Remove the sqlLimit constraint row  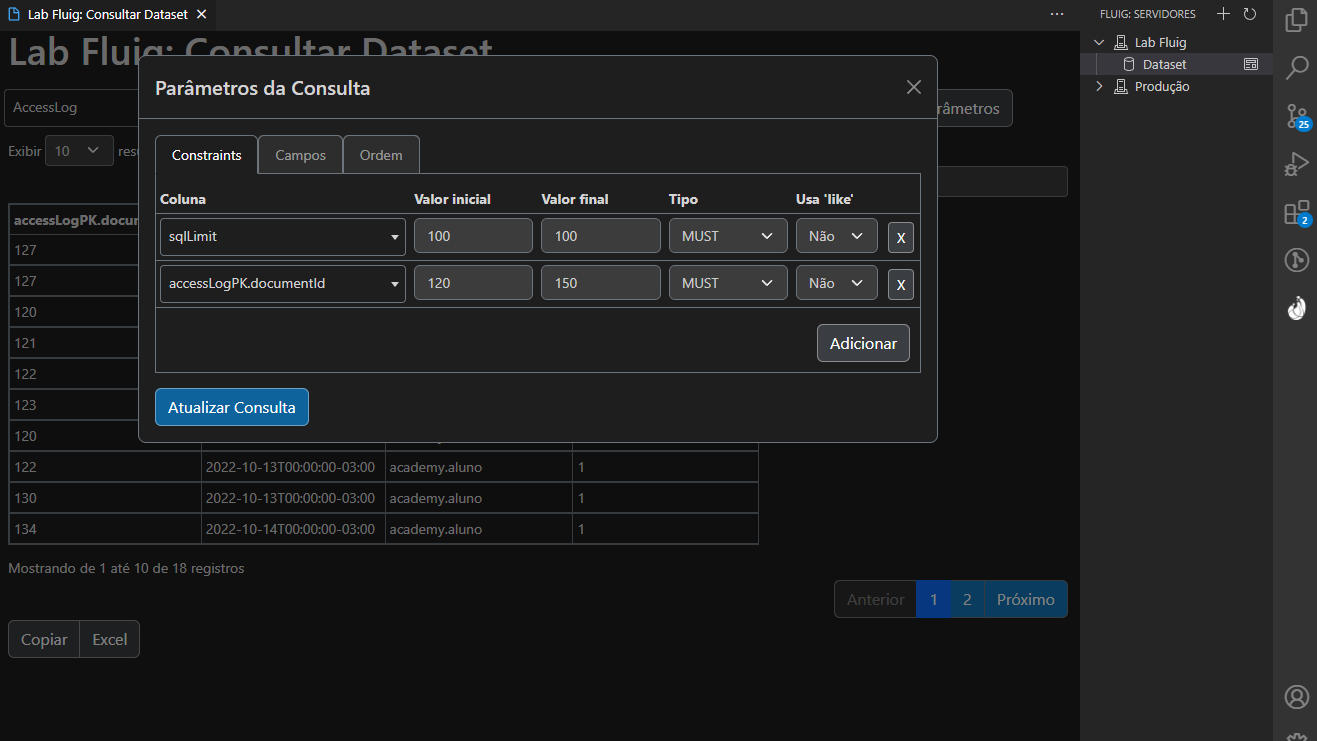tap(901, 237)
